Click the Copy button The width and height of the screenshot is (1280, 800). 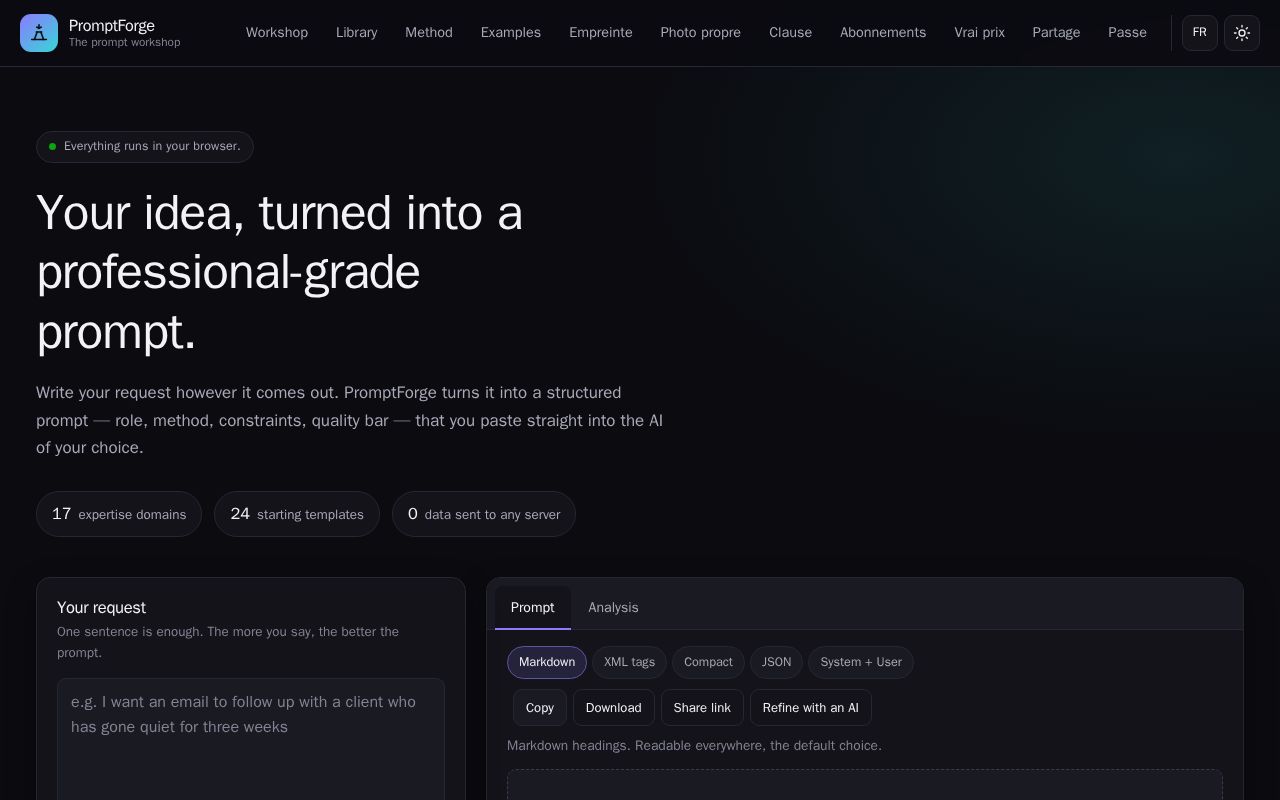click(x=540, y=708)
